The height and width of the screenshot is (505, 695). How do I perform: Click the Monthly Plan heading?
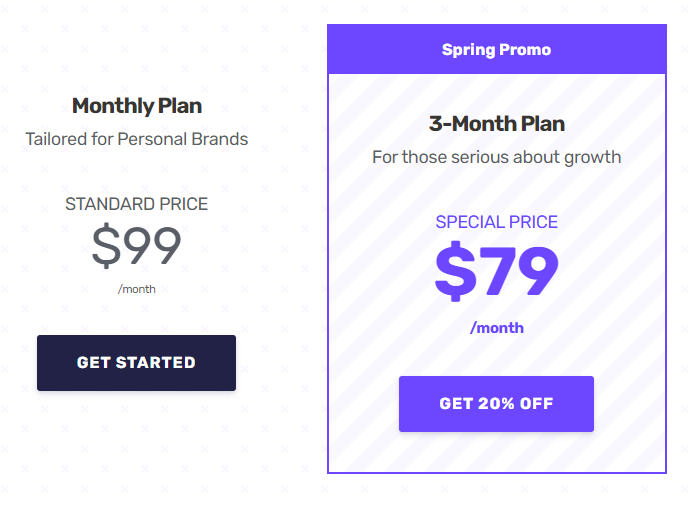[137, 106]
